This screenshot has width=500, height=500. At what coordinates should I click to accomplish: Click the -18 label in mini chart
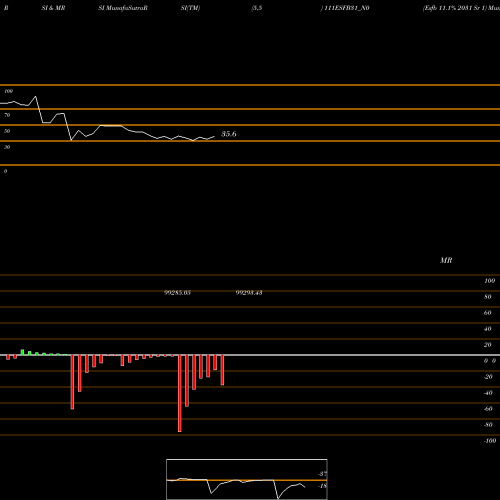coord(323,486)
